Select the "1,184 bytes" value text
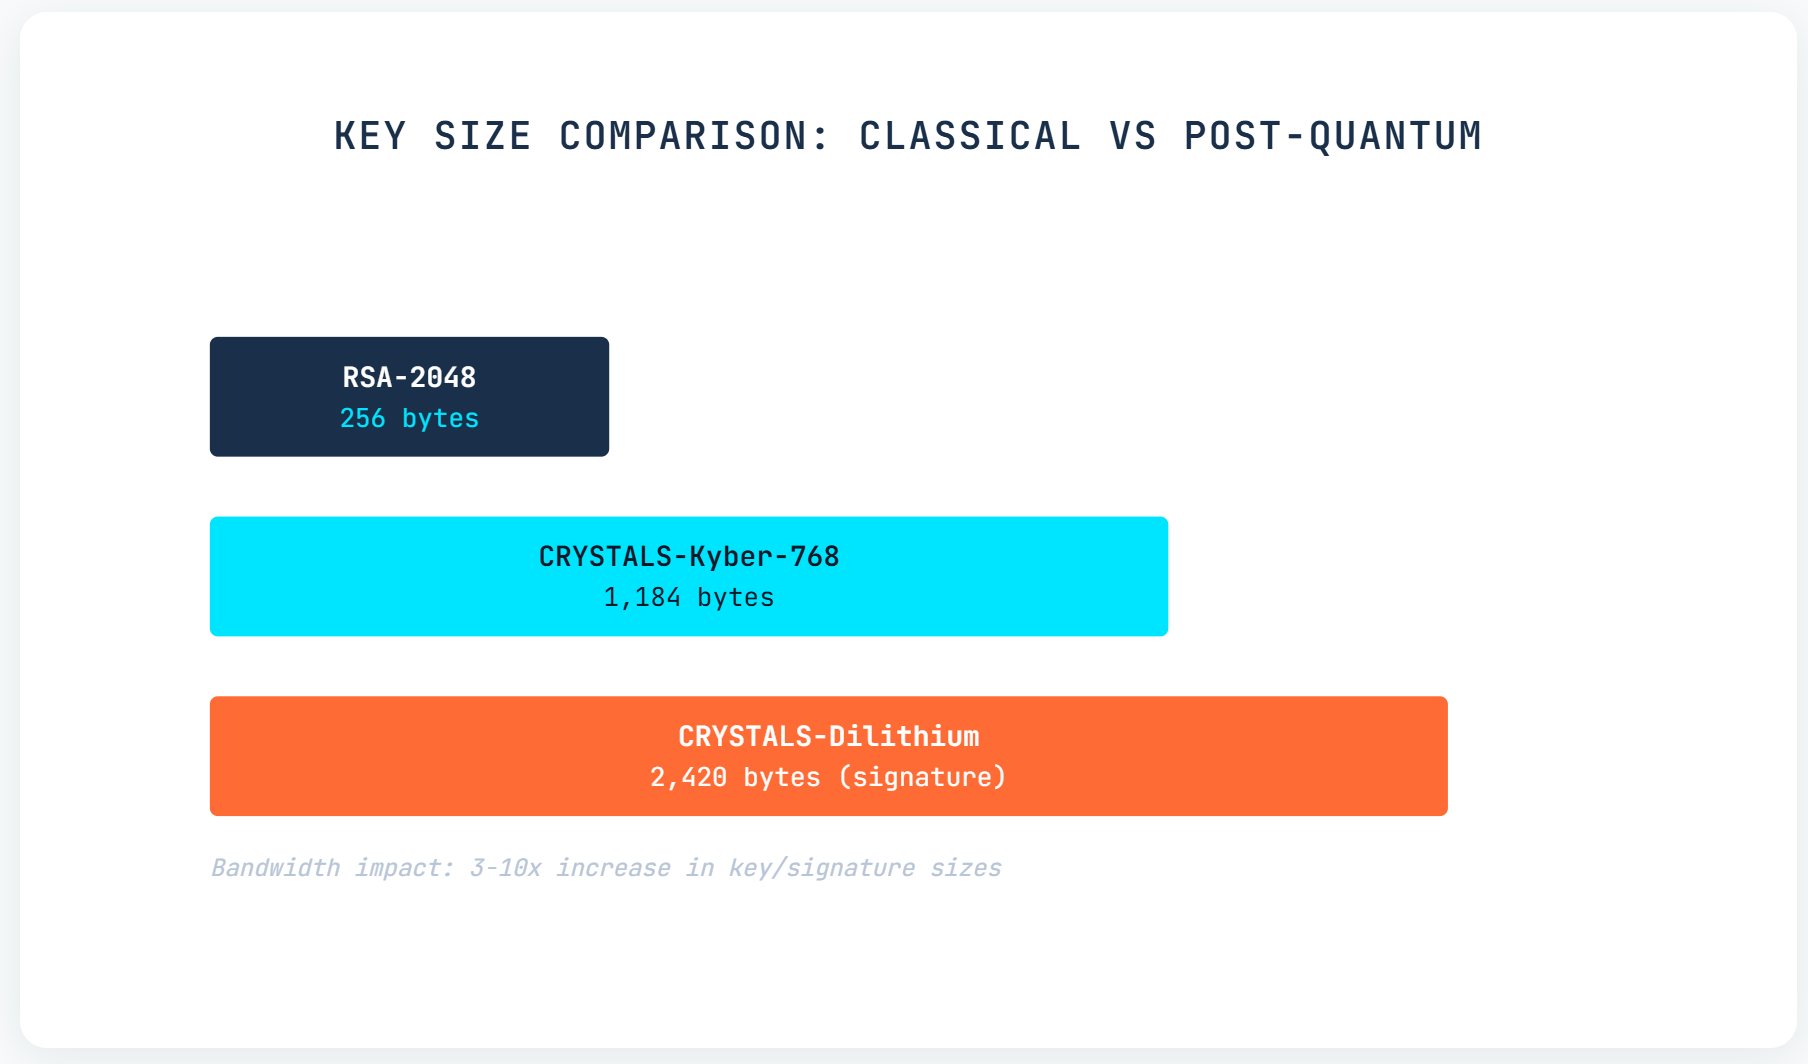The width and height of the screenshot is (1808, 1064). pyautogui.click(x=689, y=597)
